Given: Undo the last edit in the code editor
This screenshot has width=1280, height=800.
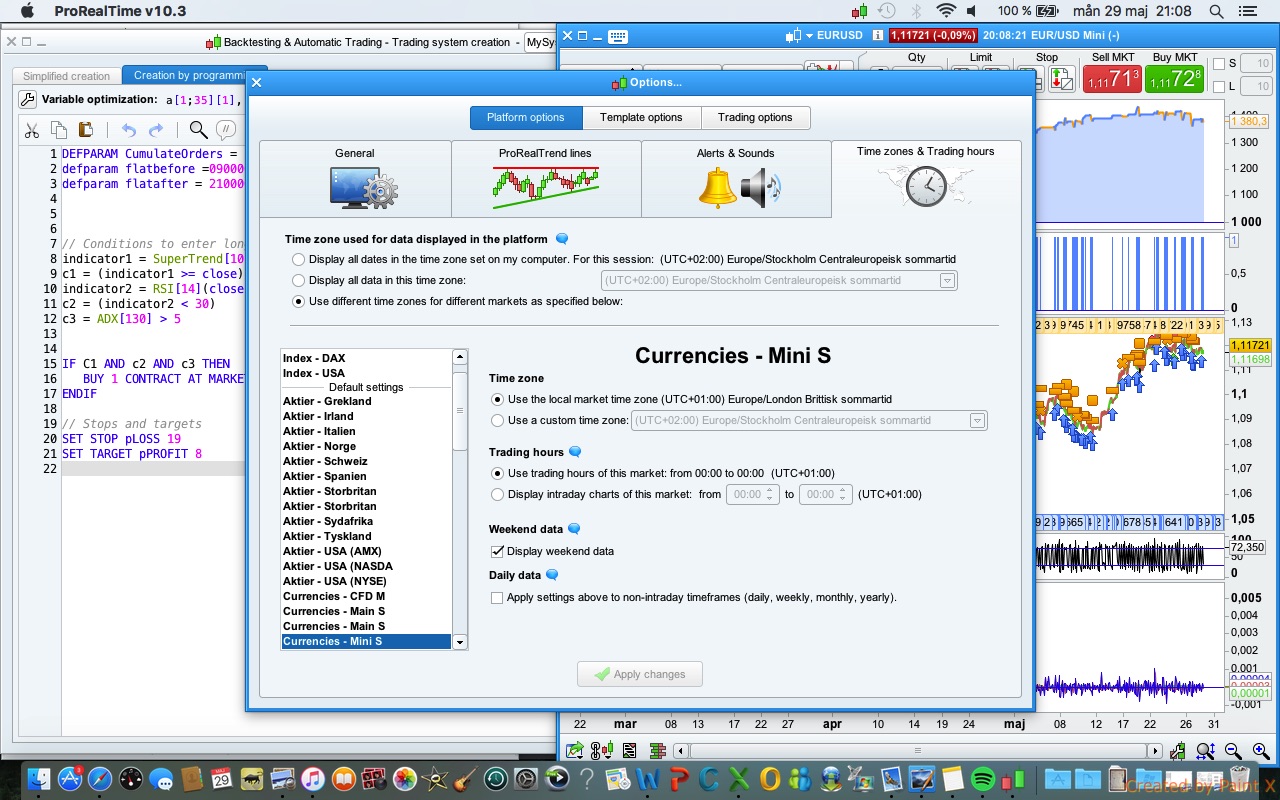Looking at the screenshot, I should point(128,130).
